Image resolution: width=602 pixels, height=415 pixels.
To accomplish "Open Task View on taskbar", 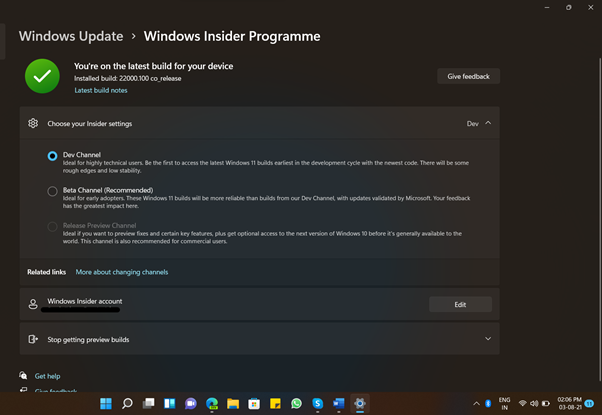I will [148, 403].
